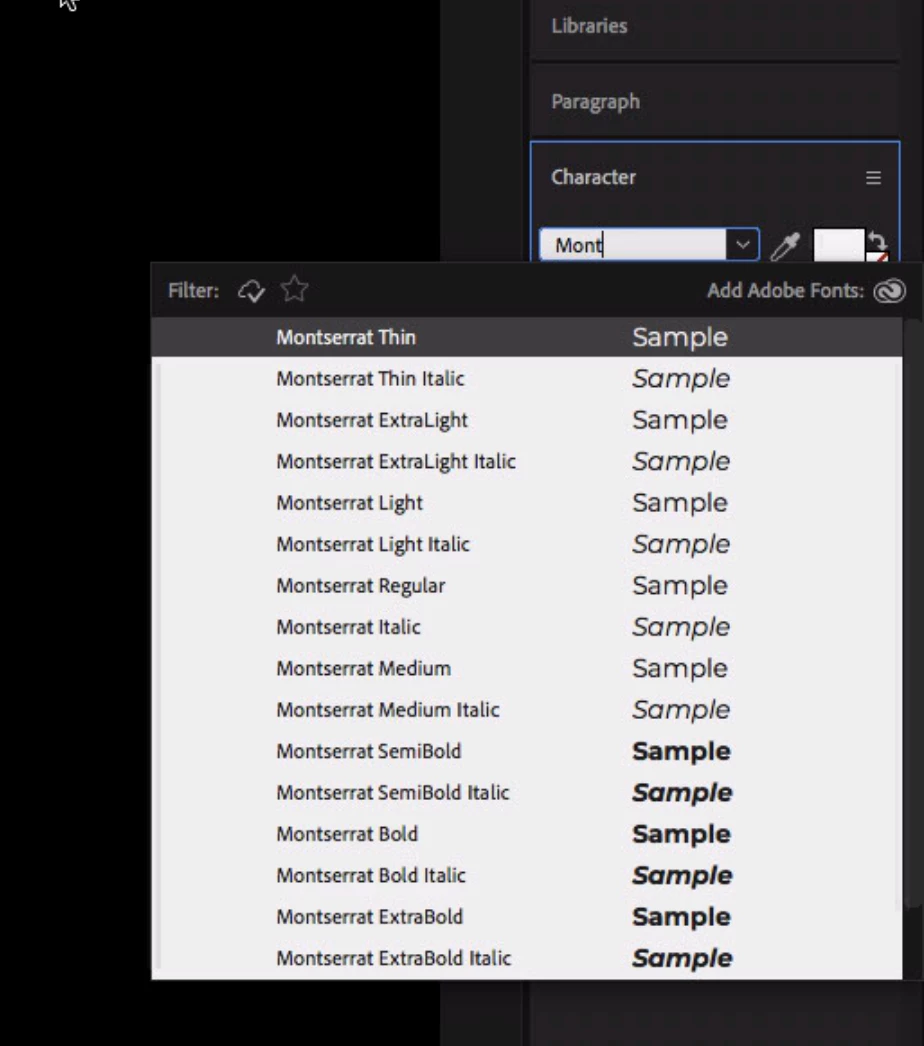The image size is (924, 1046).
Task: Choose the Montserrat Thin Italic font
Action: (526, 378)
